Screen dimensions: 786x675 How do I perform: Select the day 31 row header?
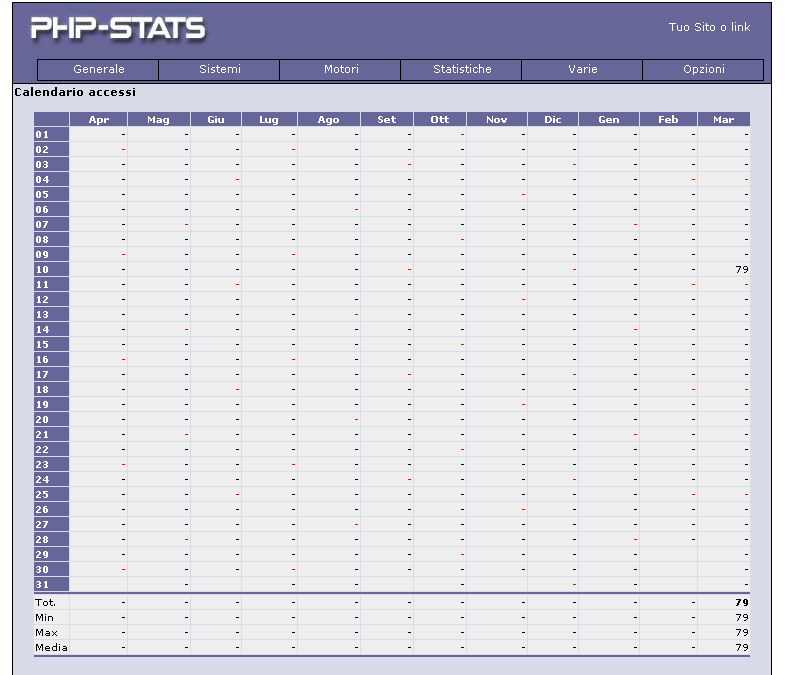[42, 585]
